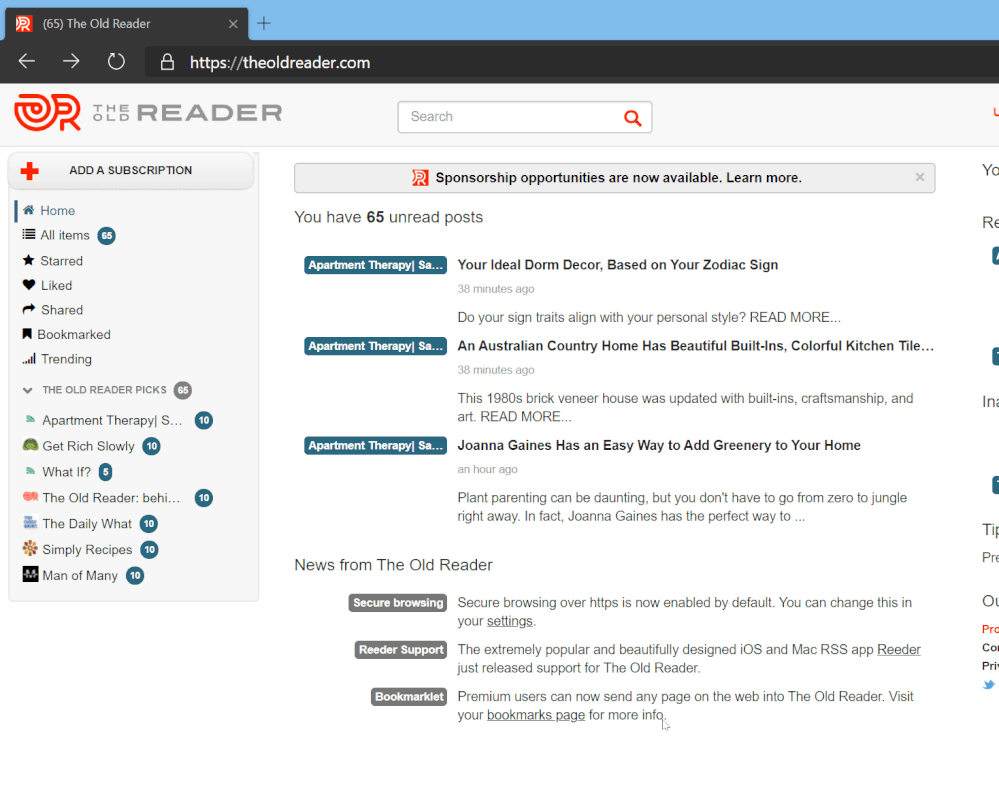This screenshot has height=787, width=999.
Task: Click the Liked heart icon
Action: click(x=28, y=285)
